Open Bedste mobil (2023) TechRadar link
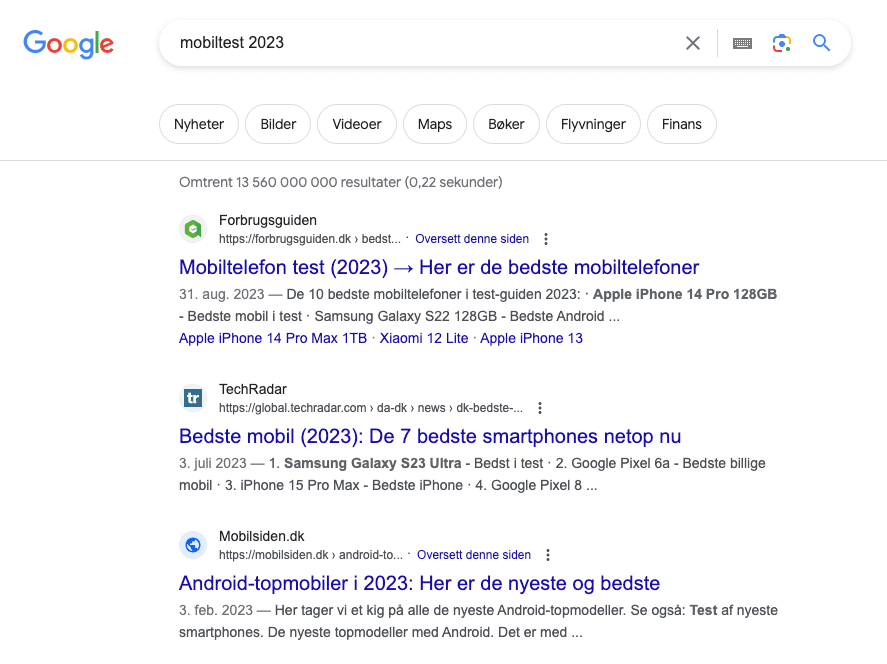Screen dimensions: 887x664 tap(430, 436)
